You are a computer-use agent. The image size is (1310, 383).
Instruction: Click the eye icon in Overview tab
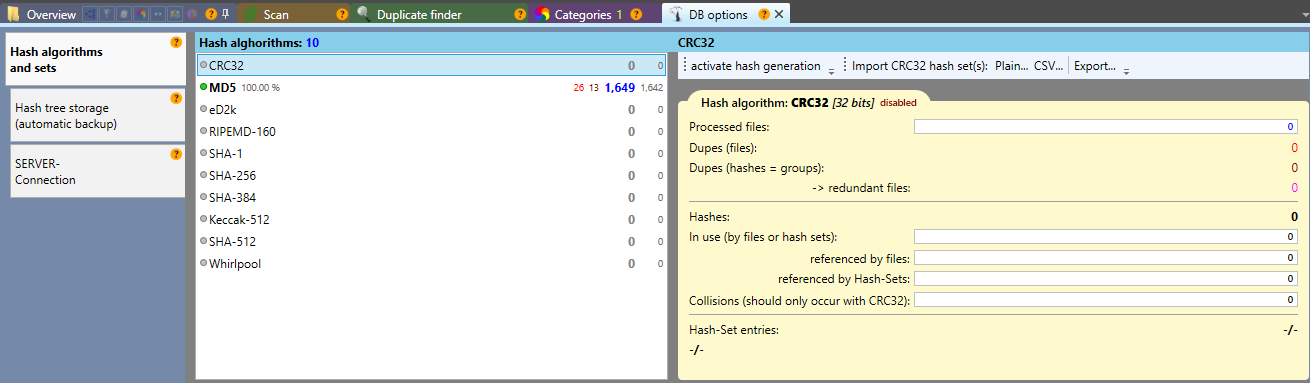159,15
